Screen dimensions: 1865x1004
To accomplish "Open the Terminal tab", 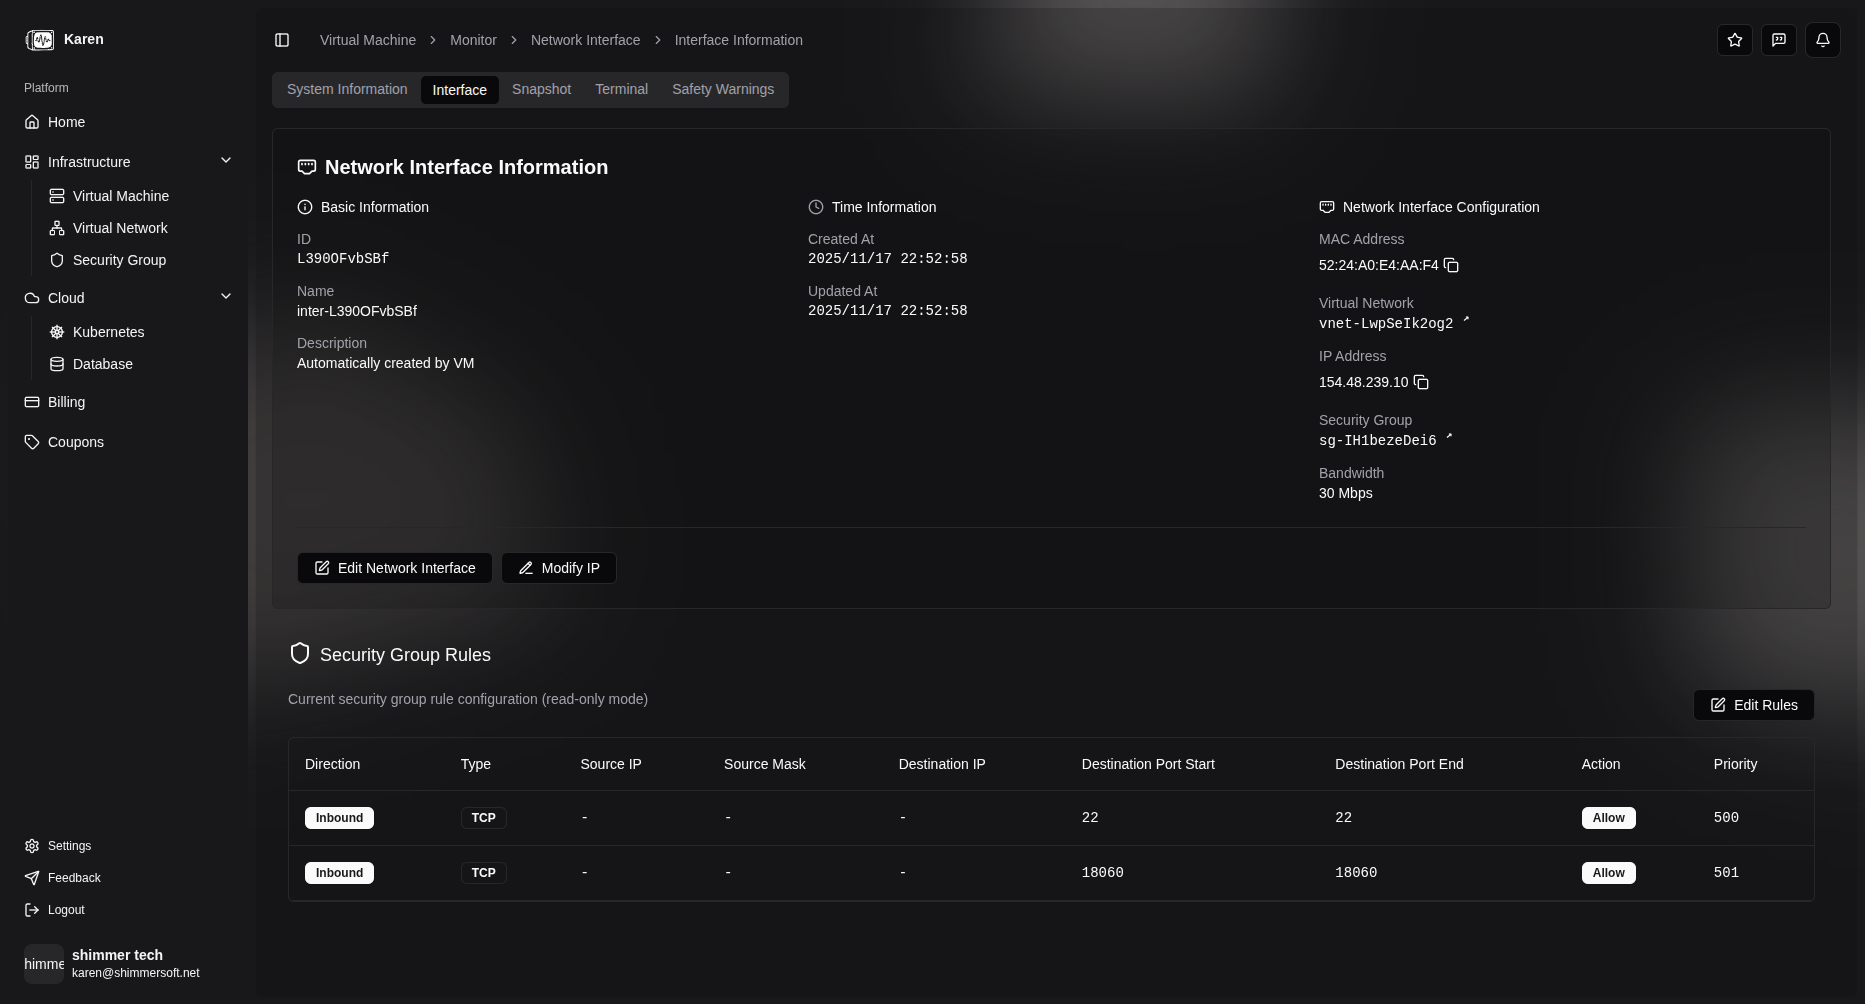I will tap(621, 89).
